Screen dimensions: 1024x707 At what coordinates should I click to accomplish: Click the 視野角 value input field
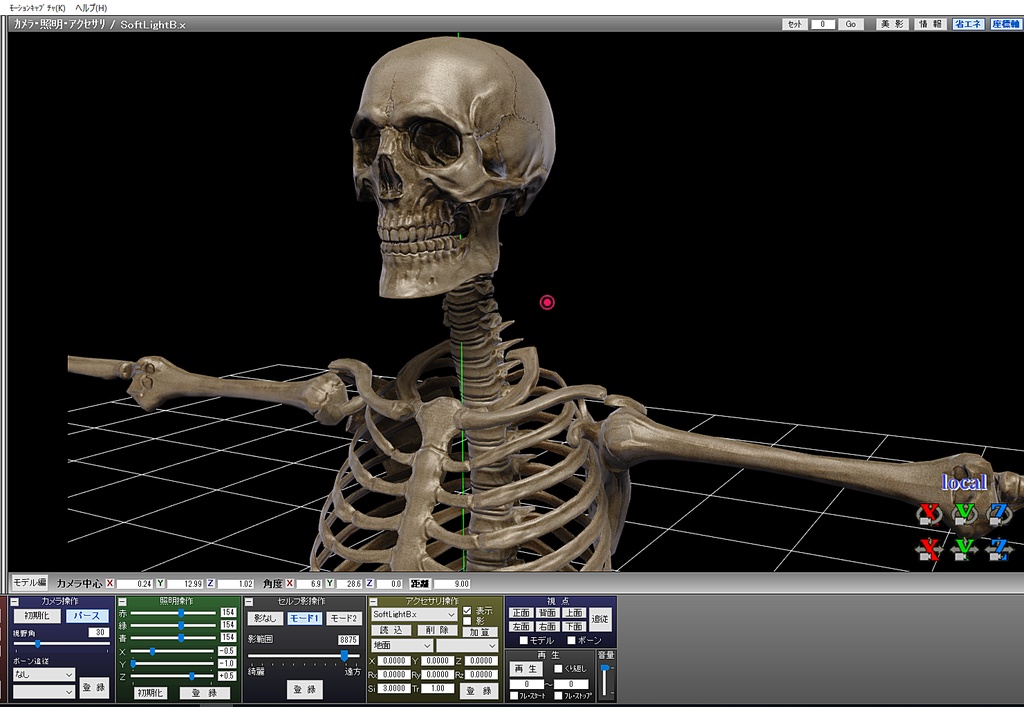click(98, 632)
